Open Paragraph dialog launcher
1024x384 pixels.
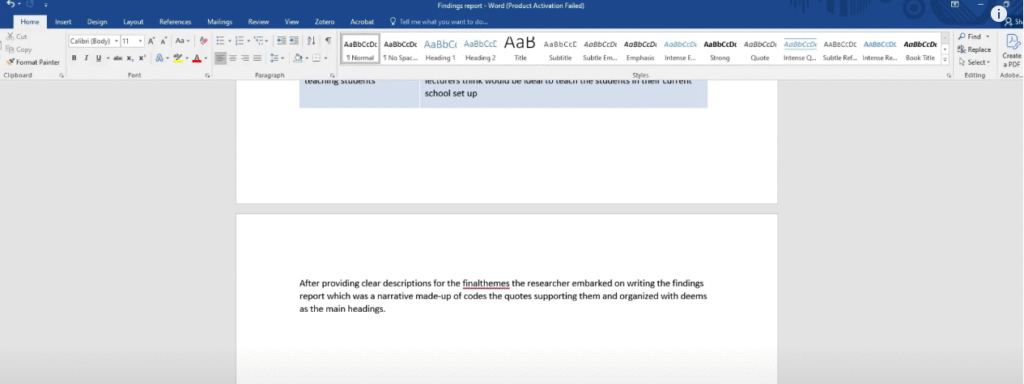[x=332, y=76]
